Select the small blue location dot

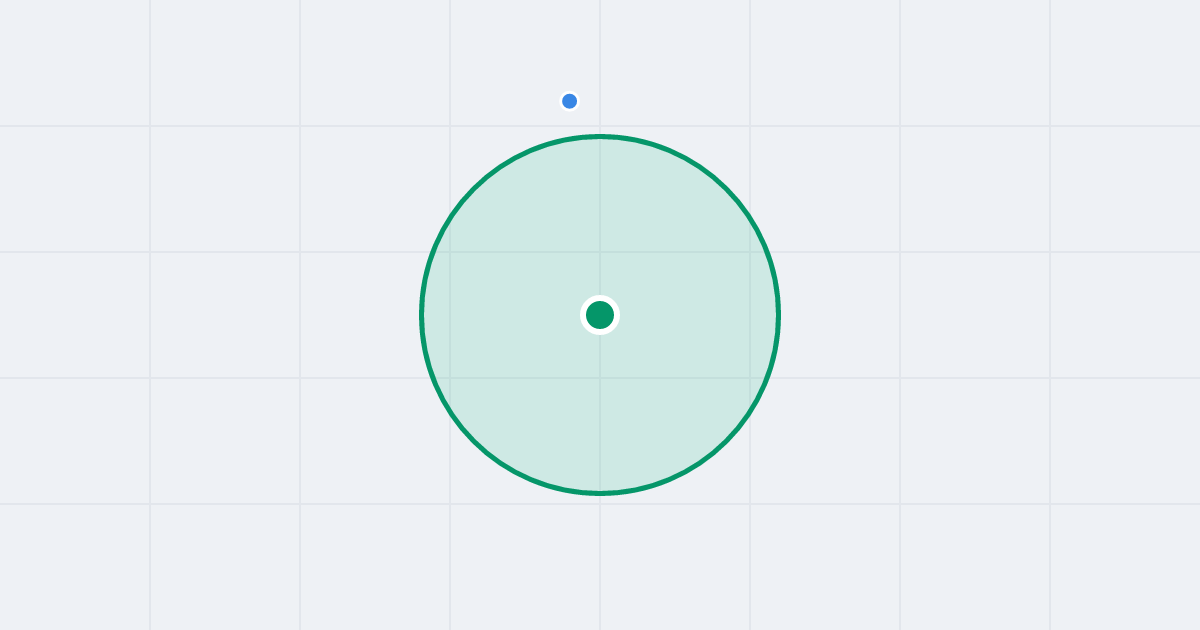point(570,101)
